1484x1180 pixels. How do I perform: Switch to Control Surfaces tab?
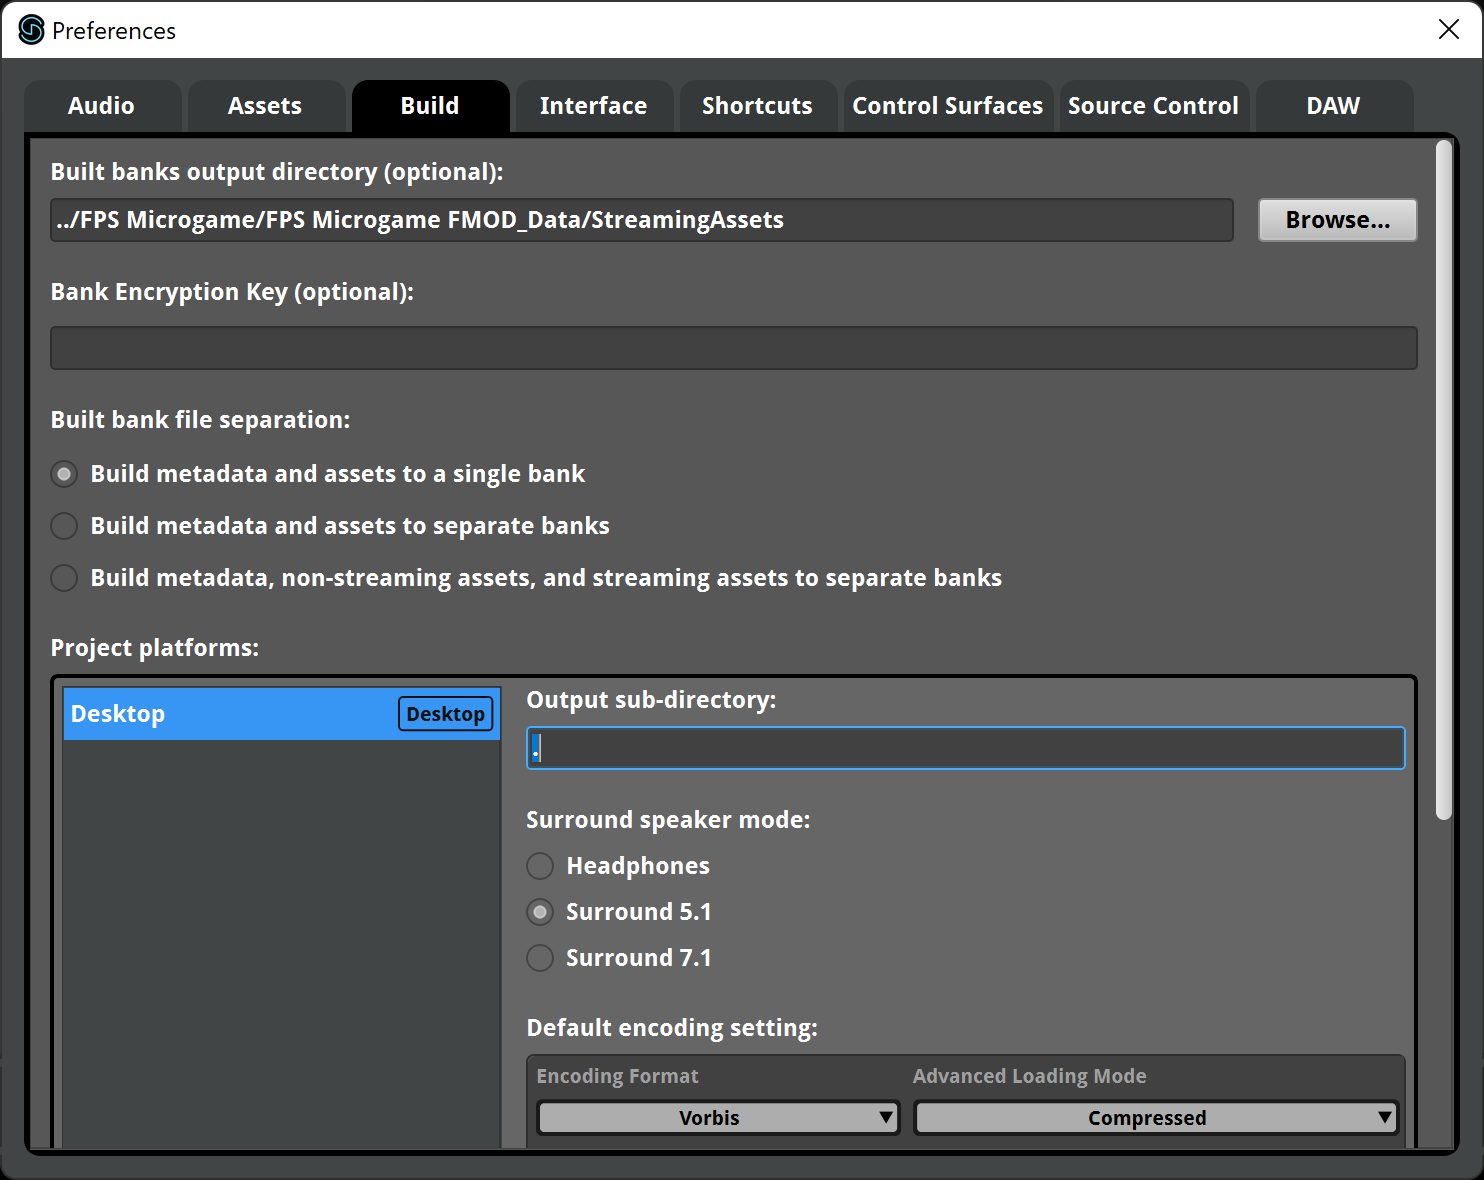948,106
